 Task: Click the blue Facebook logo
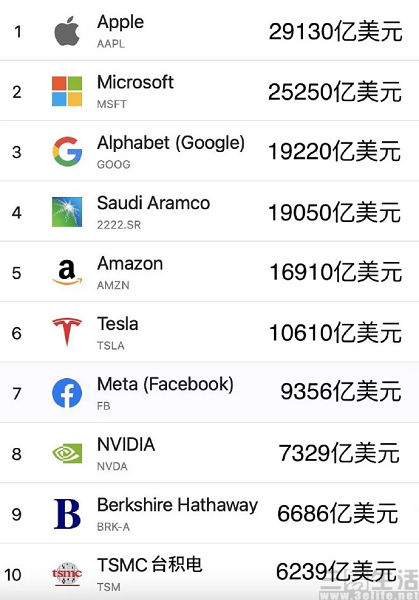click(67, 393)
